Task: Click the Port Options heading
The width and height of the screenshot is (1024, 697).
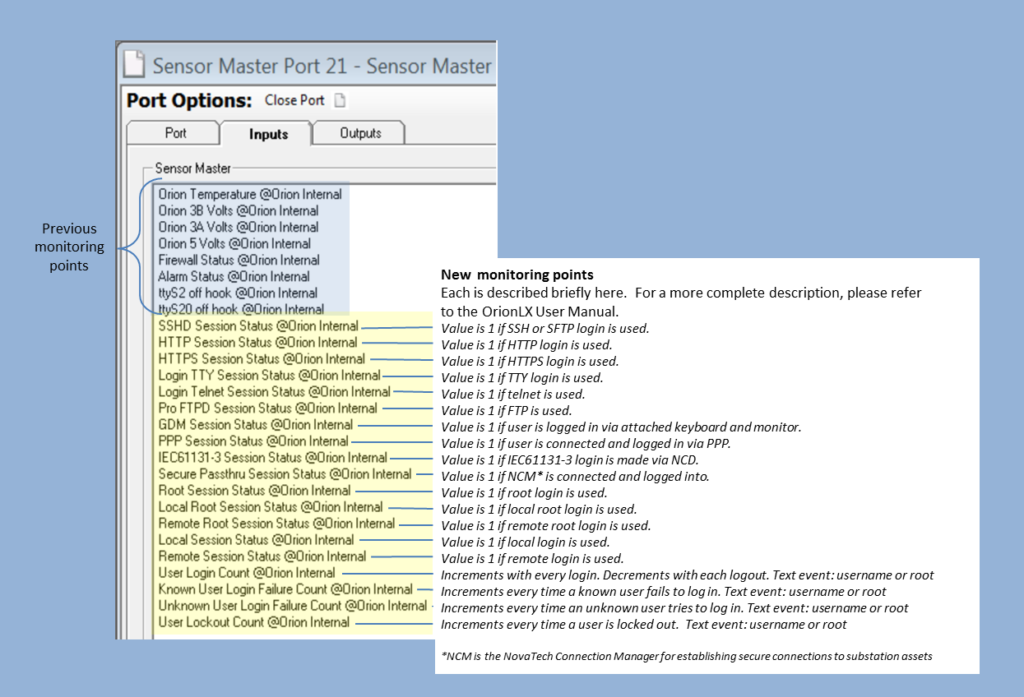Action: pos(189,101)
